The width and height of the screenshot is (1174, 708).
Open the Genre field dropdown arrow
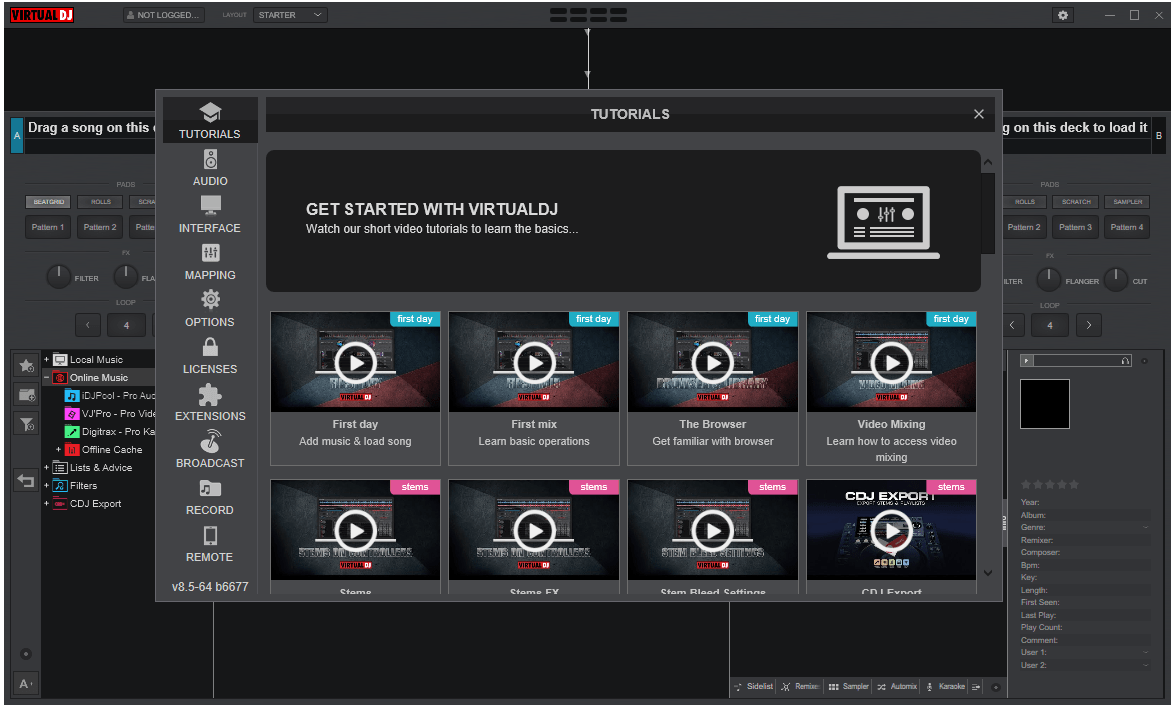(1146, 528)
